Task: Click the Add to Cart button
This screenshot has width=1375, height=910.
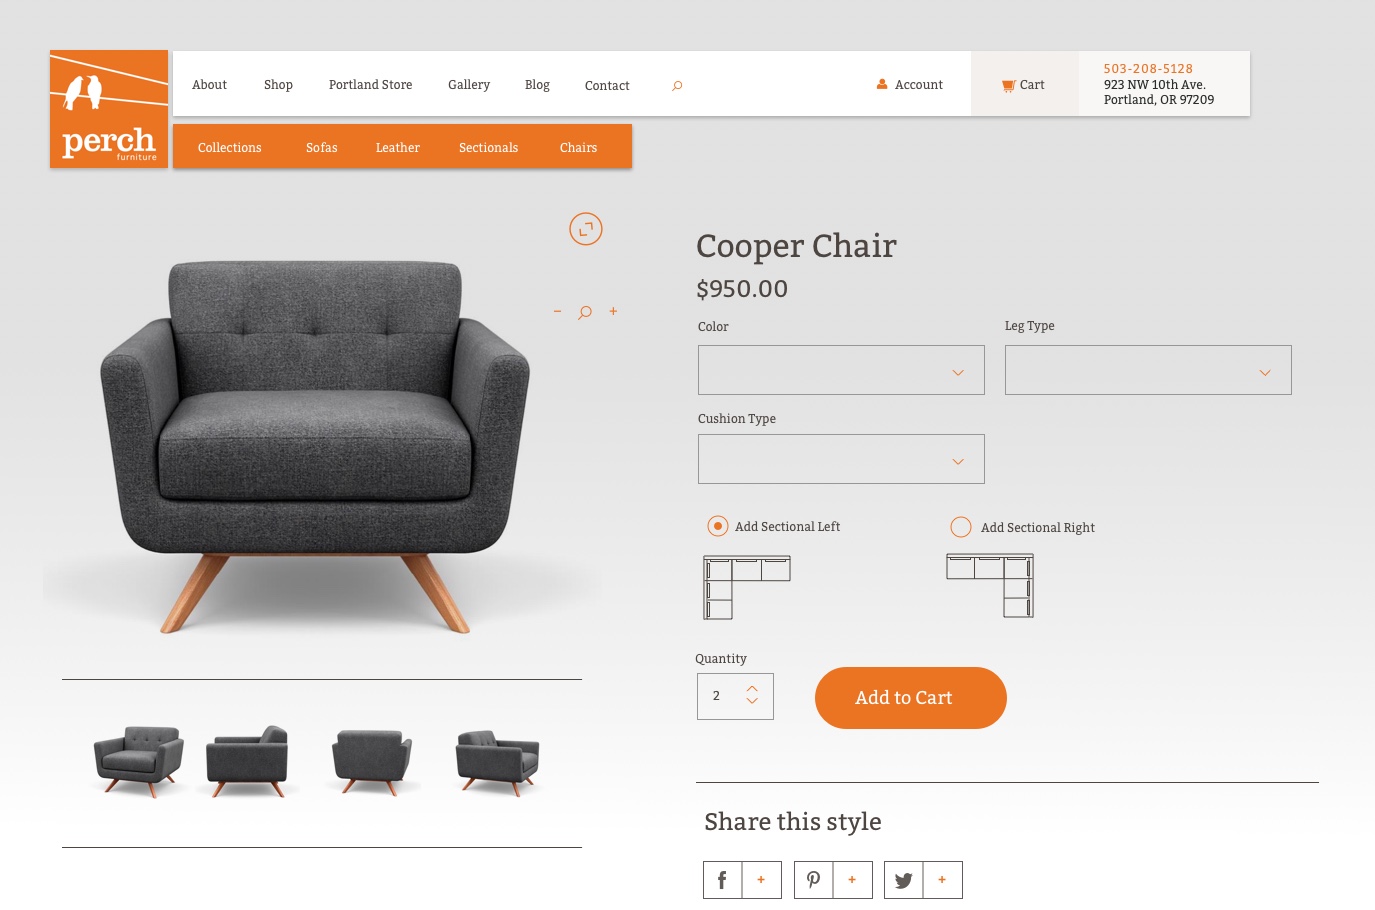Action: click(x=911, y=698)
